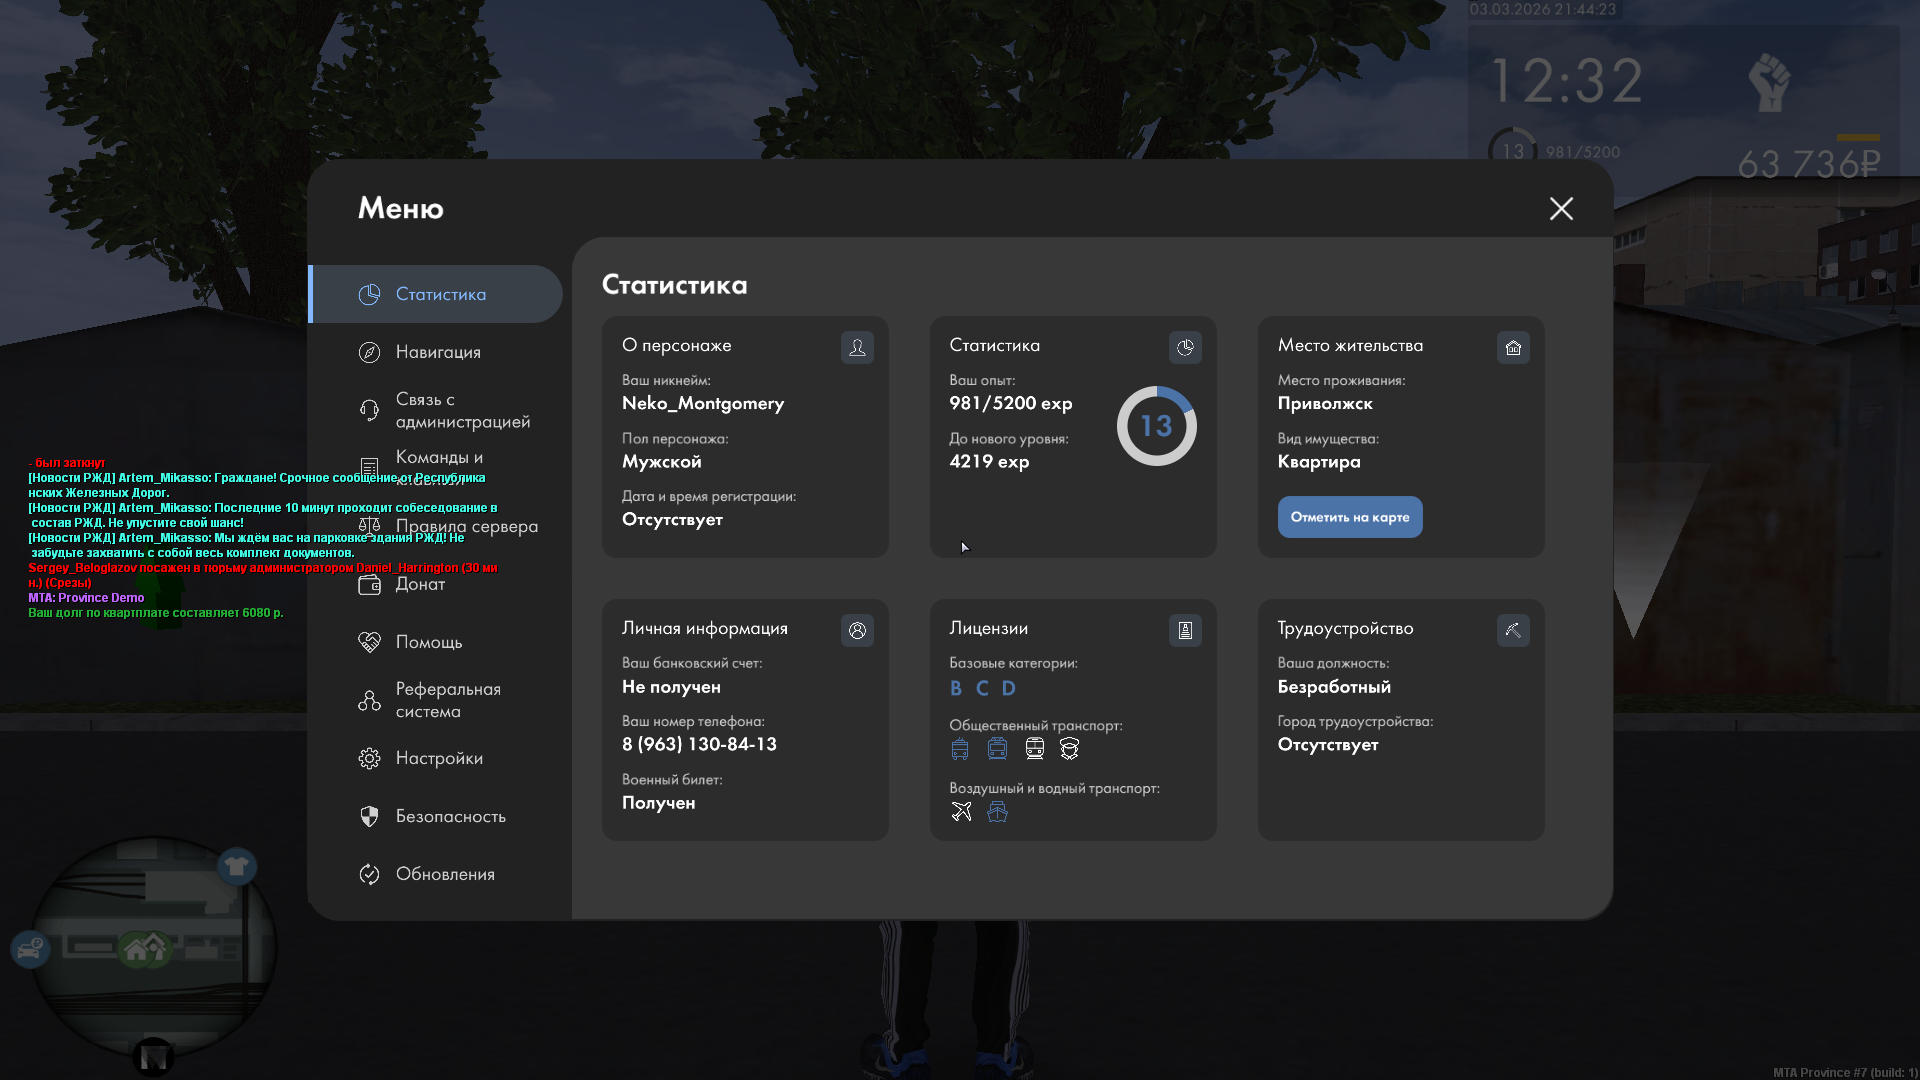Screen dimensions: 1920x1080
Task: Click the house icon in Место жительства card
Action: click(1513, 347)
